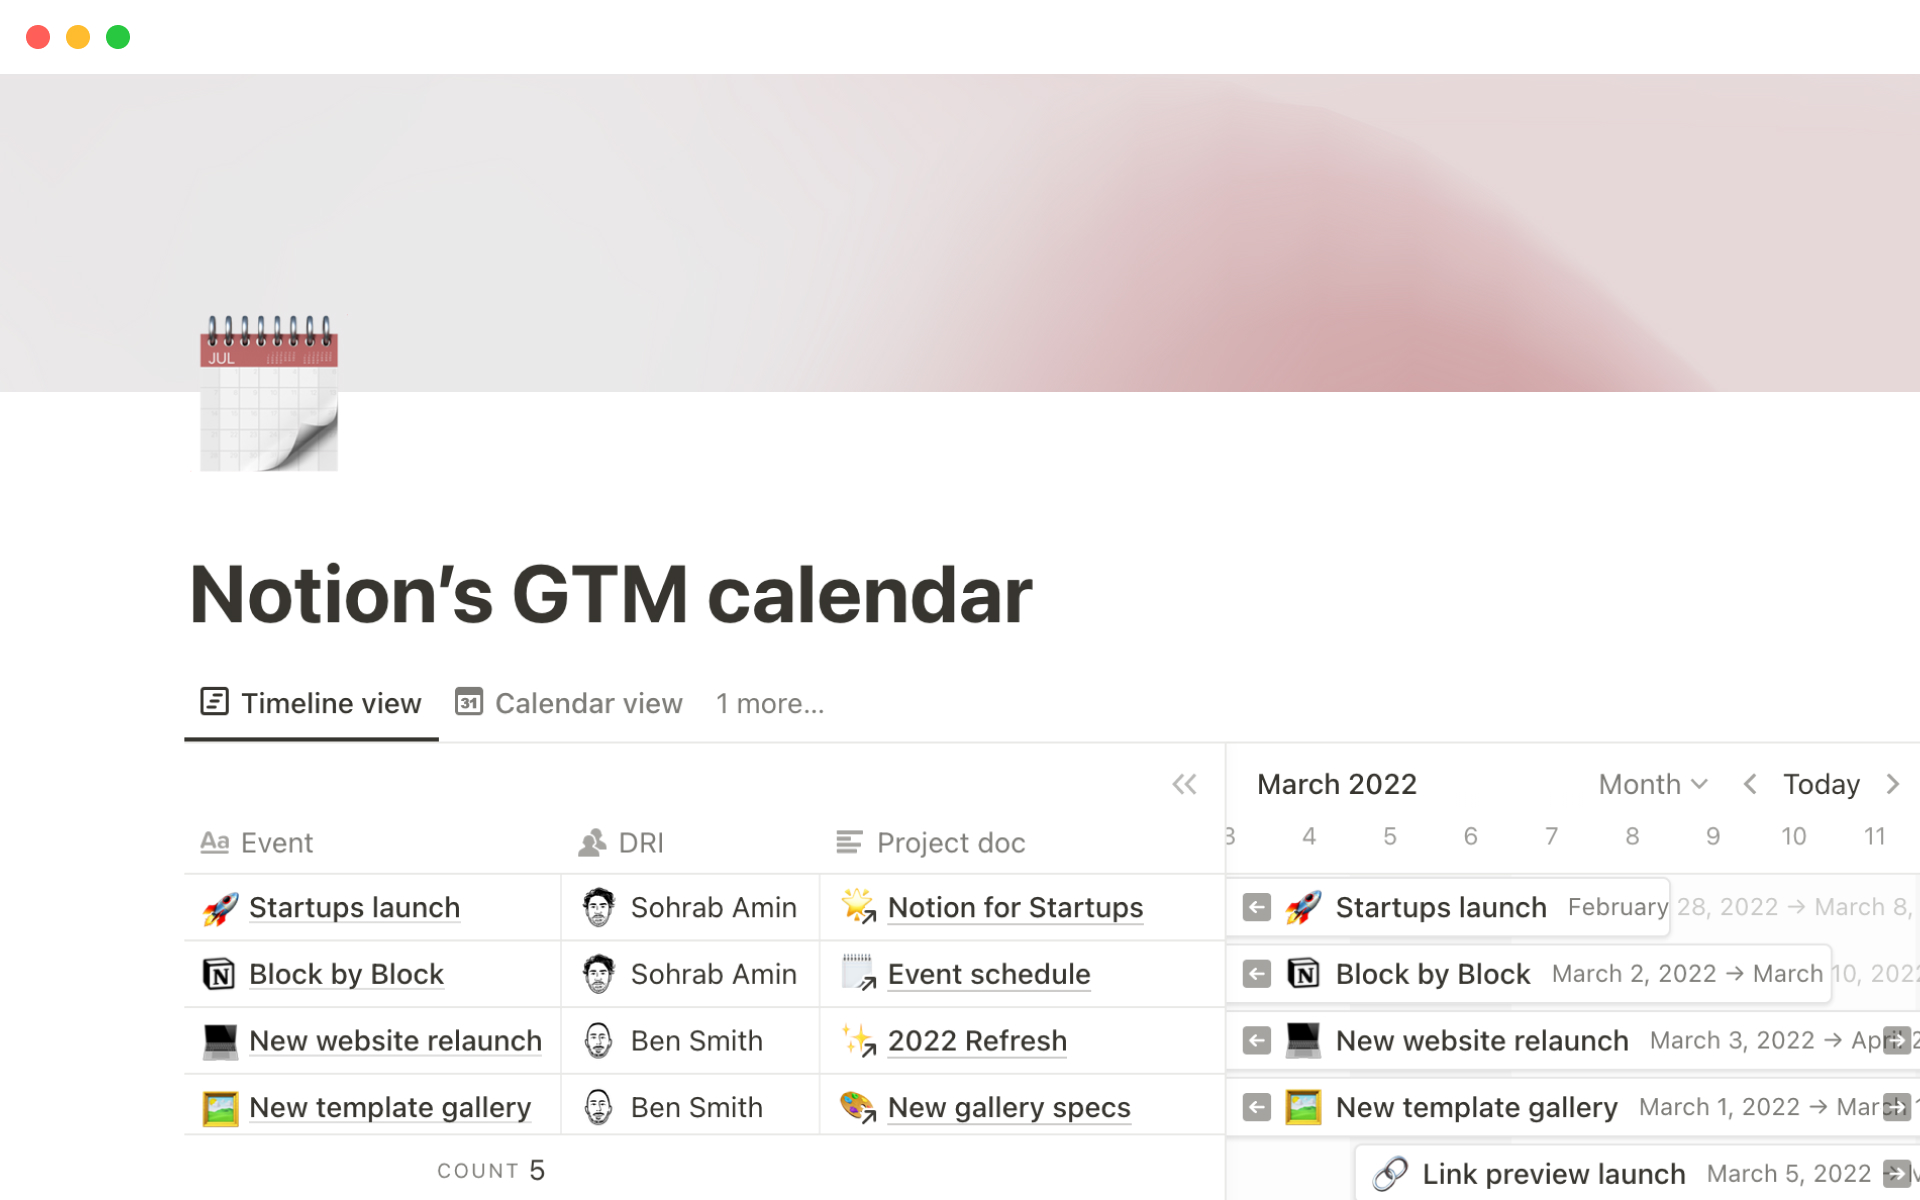1920x1200 pixels.
Task: Click the back arrow on New website relaunch row
Action: point(1255,1040)
